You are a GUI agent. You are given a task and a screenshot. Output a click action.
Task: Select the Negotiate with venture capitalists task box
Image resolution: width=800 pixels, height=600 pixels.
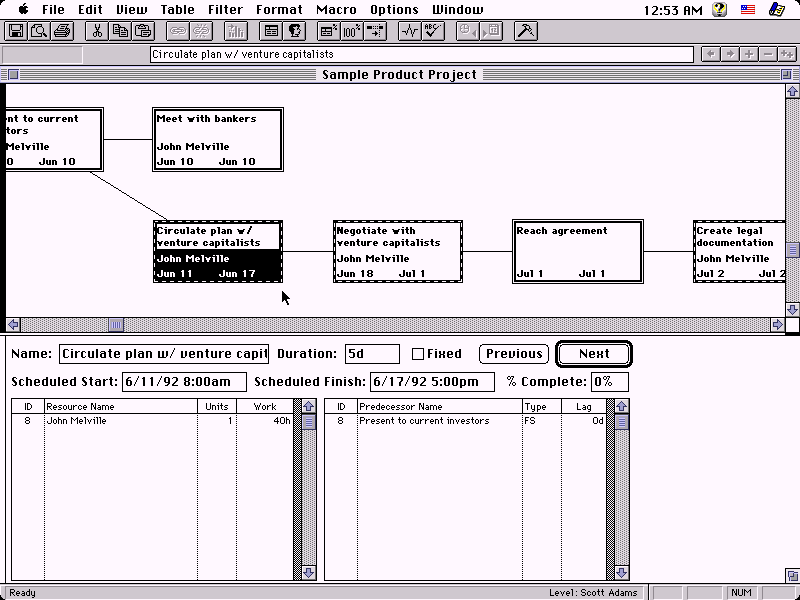tap(398, 251)
